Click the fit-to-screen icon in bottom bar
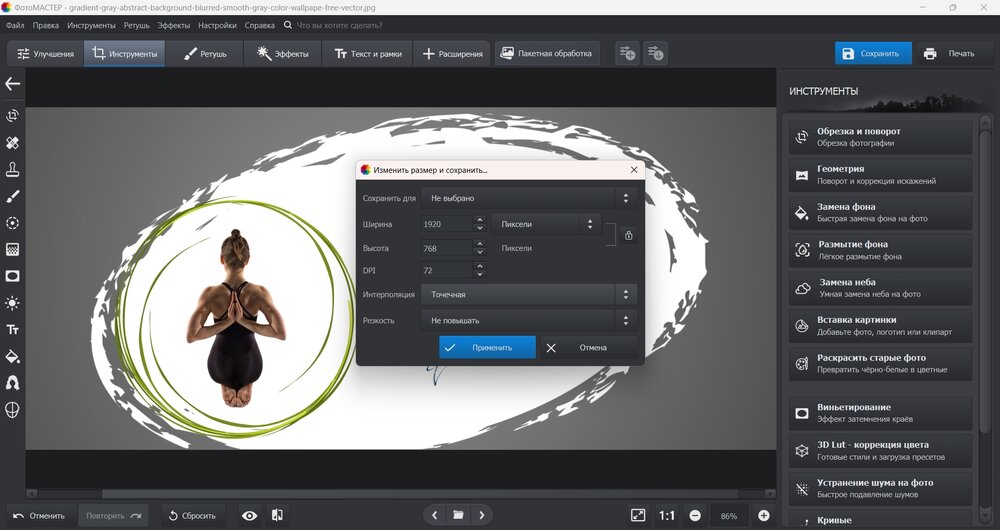This screenshot has width=1000, height=530. (638, 515)
